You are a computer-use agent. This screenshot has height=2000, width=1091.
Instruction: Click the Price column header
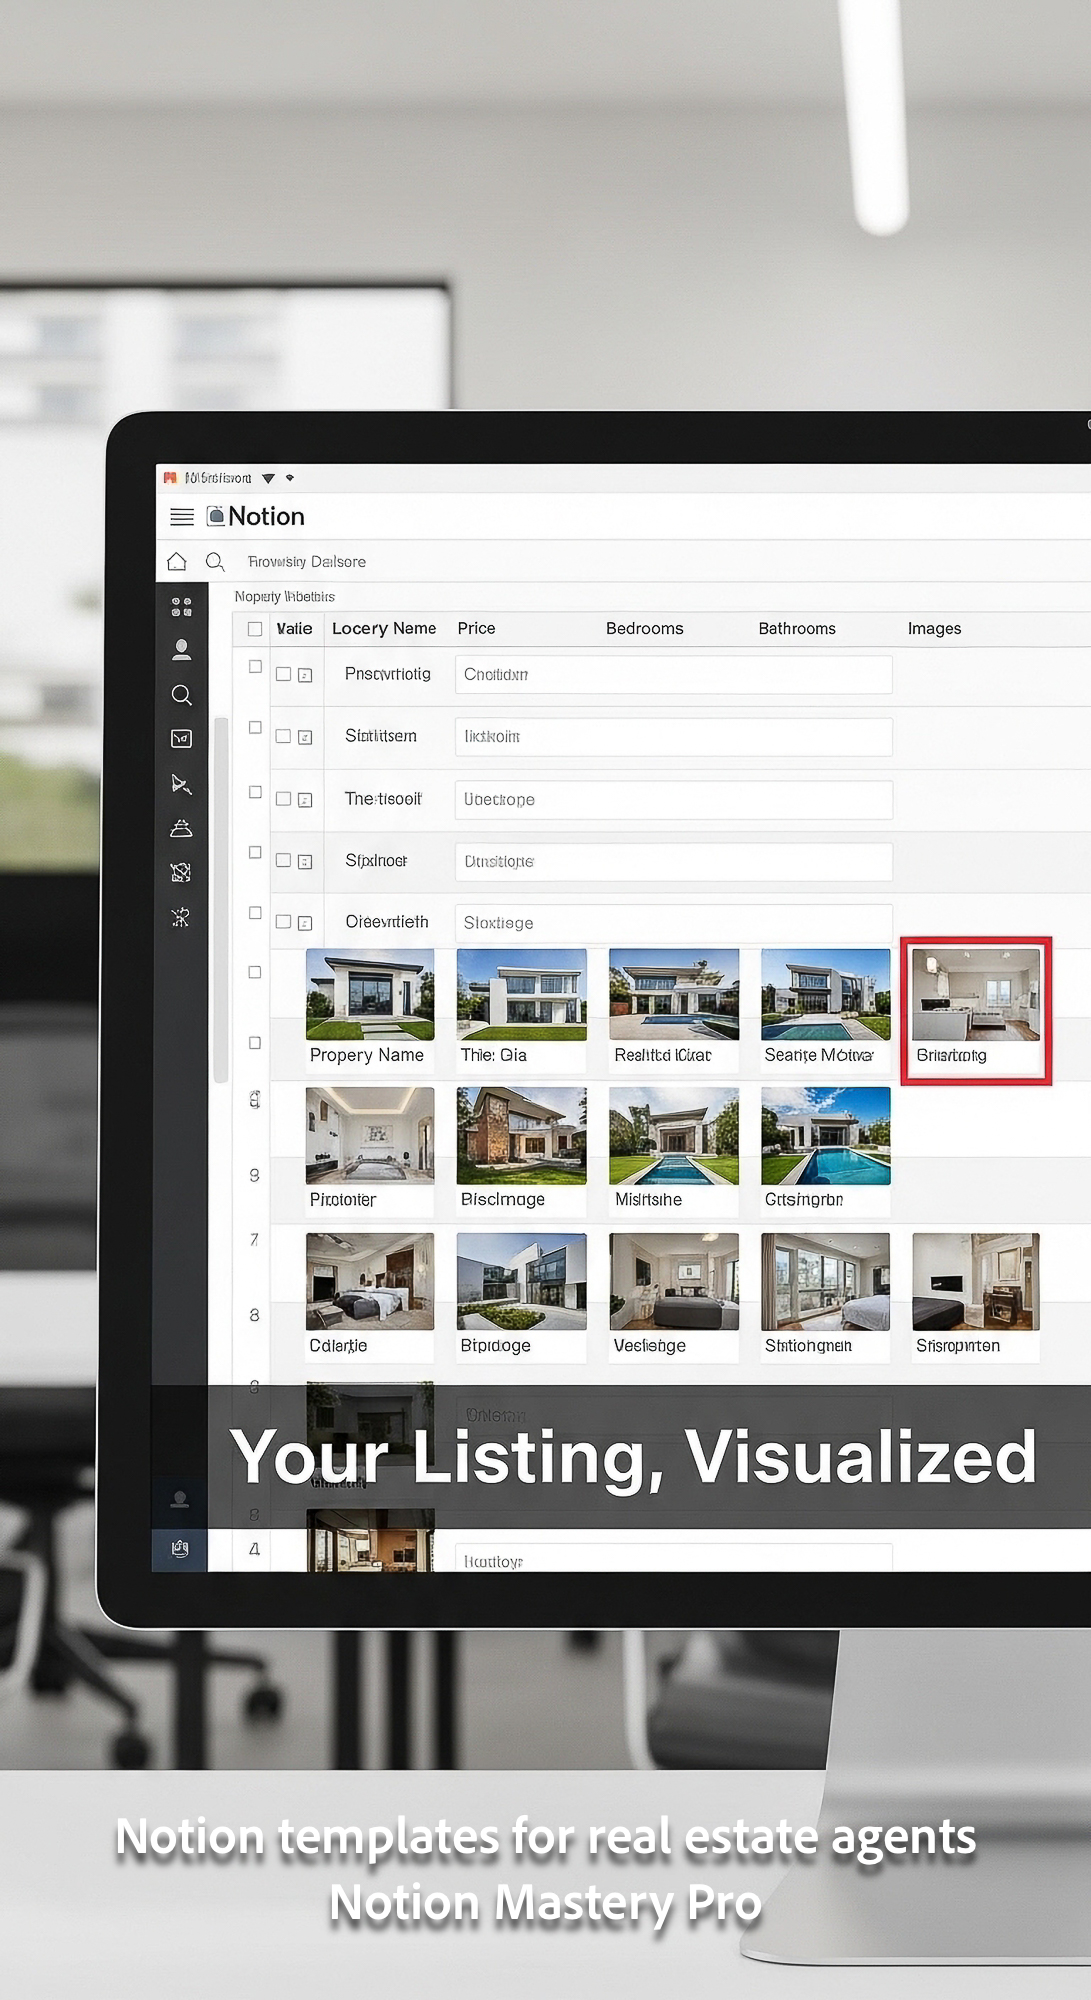(476, 628)
